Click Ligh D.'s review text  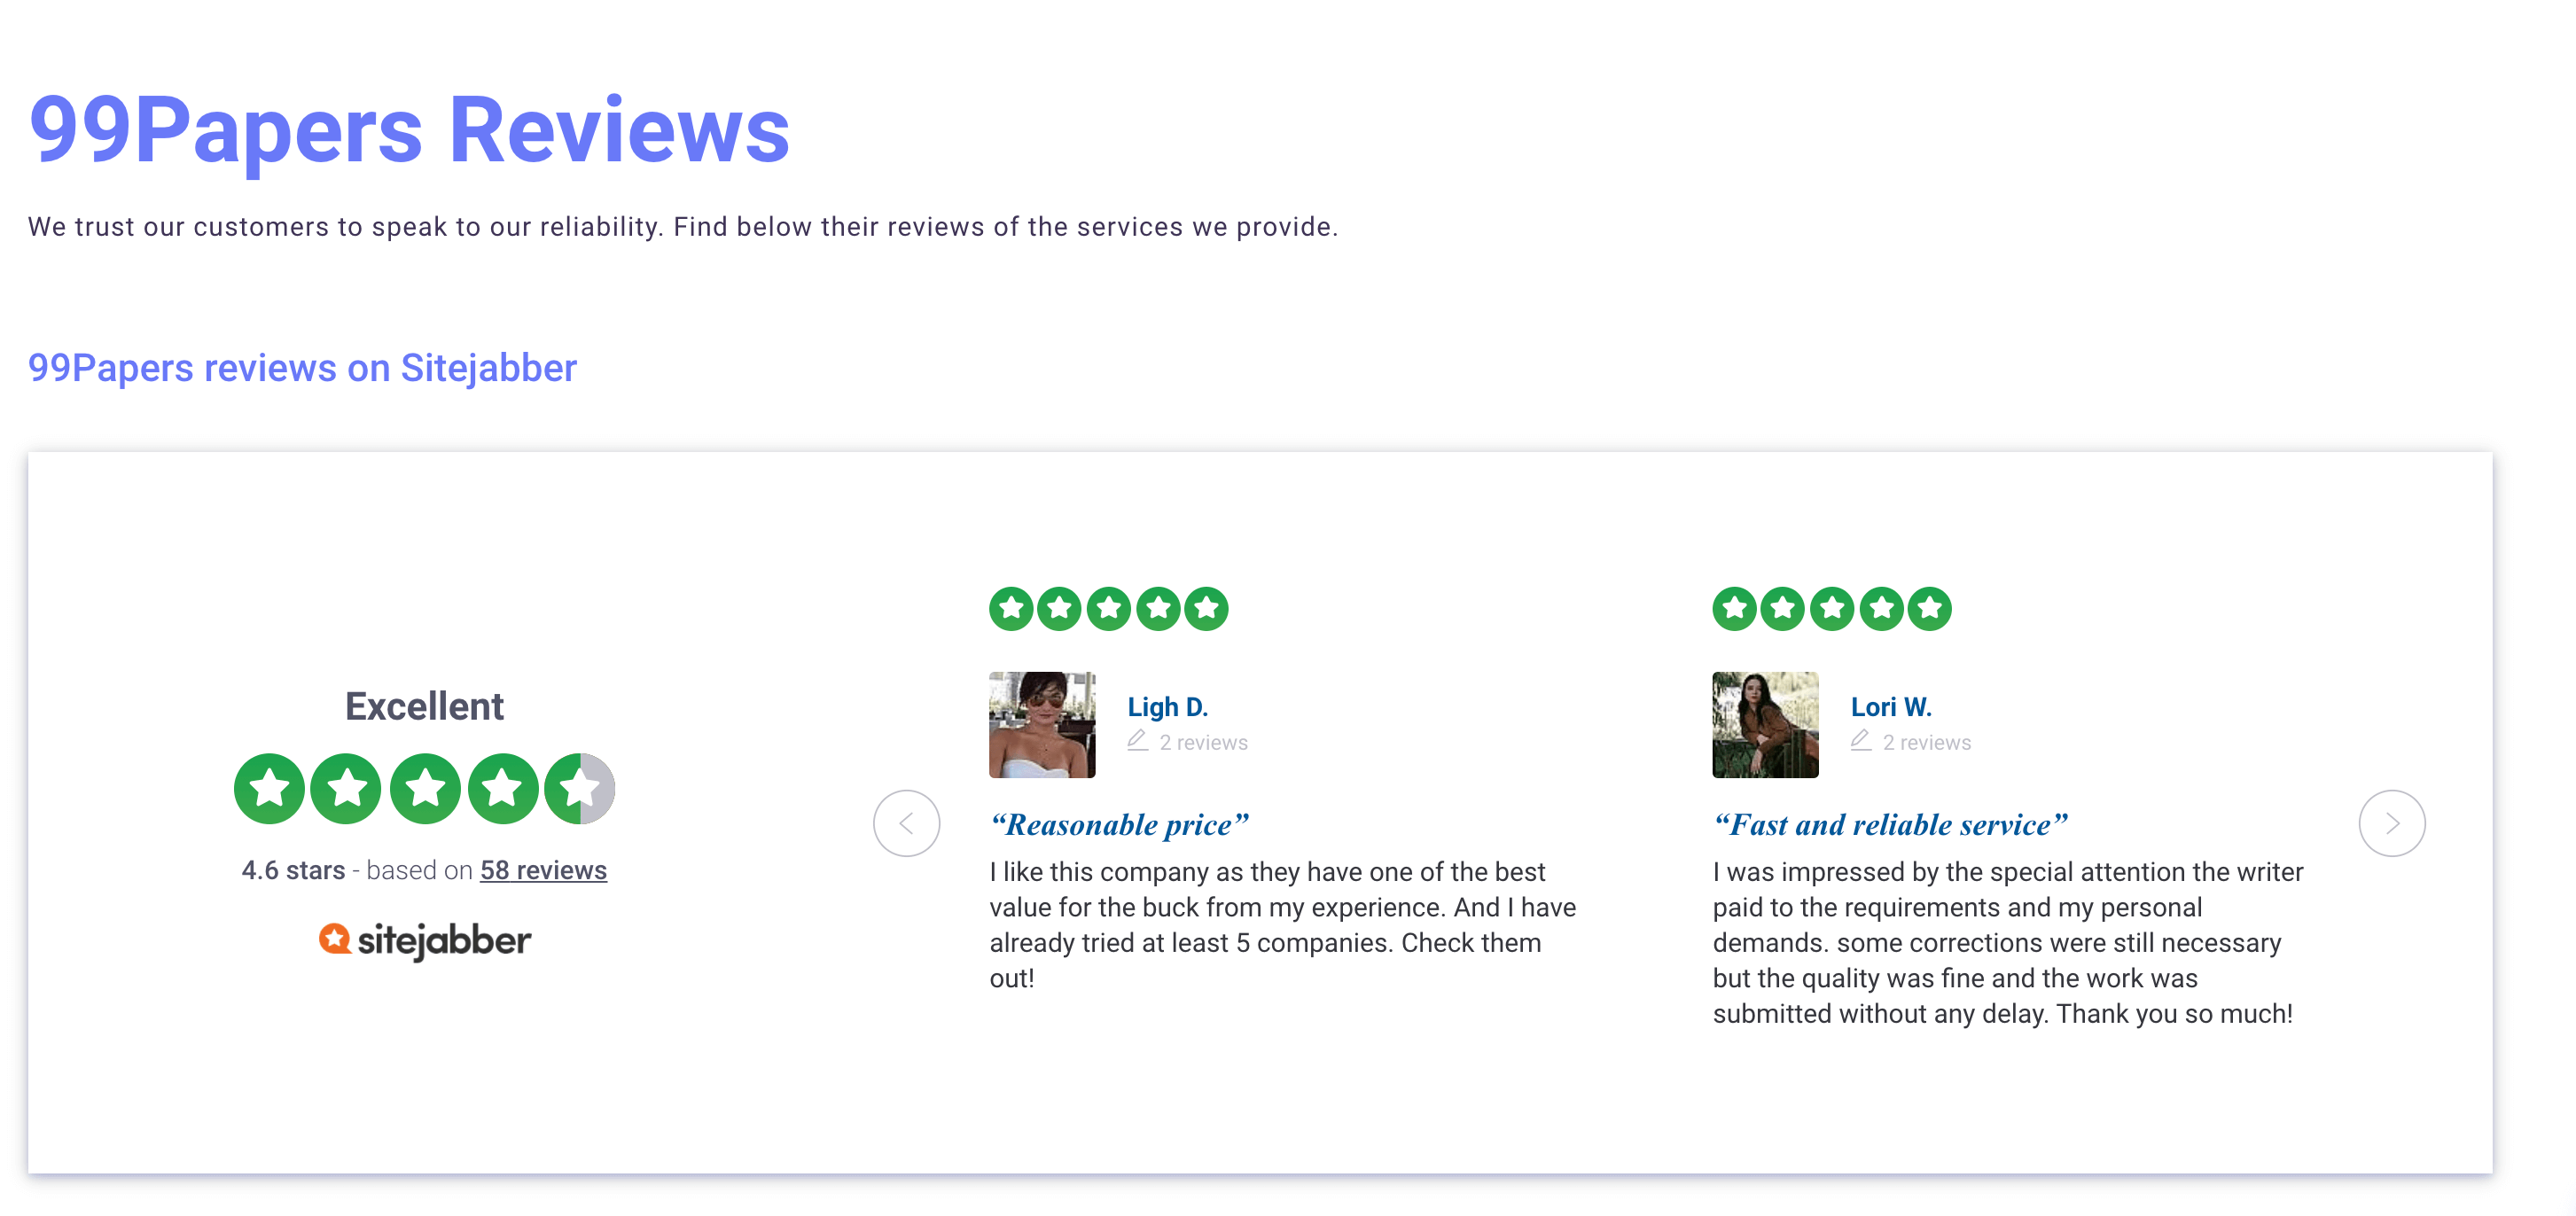pos(1282,924)
